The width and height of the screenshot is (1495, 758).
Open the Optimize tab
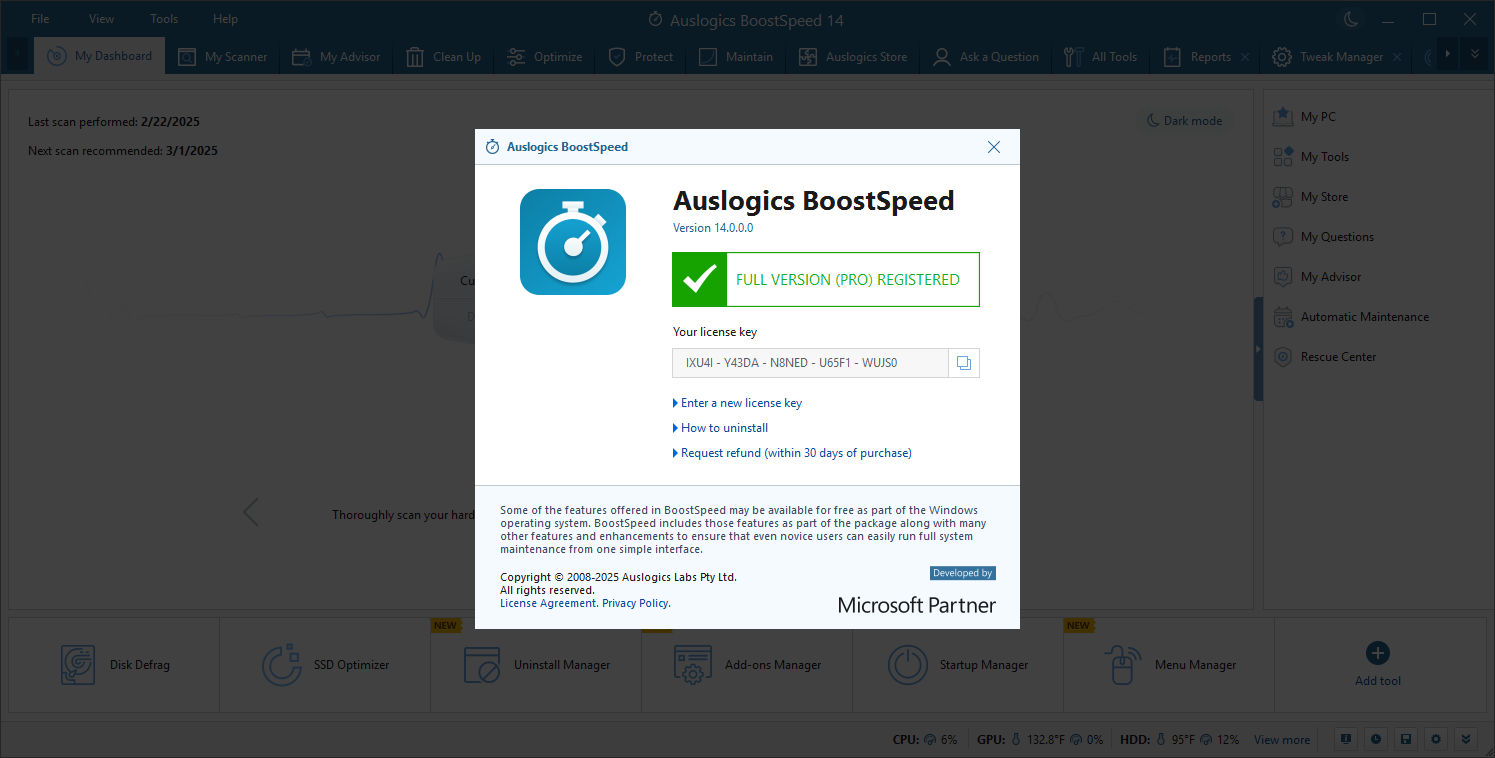pyautogui.click(x=544, y=57)
